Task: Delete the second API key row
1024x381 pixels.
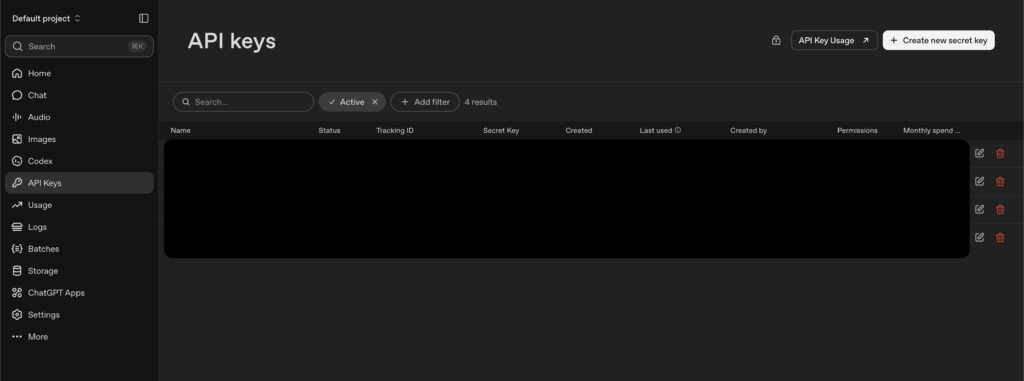Action: tap(1000, 182)
